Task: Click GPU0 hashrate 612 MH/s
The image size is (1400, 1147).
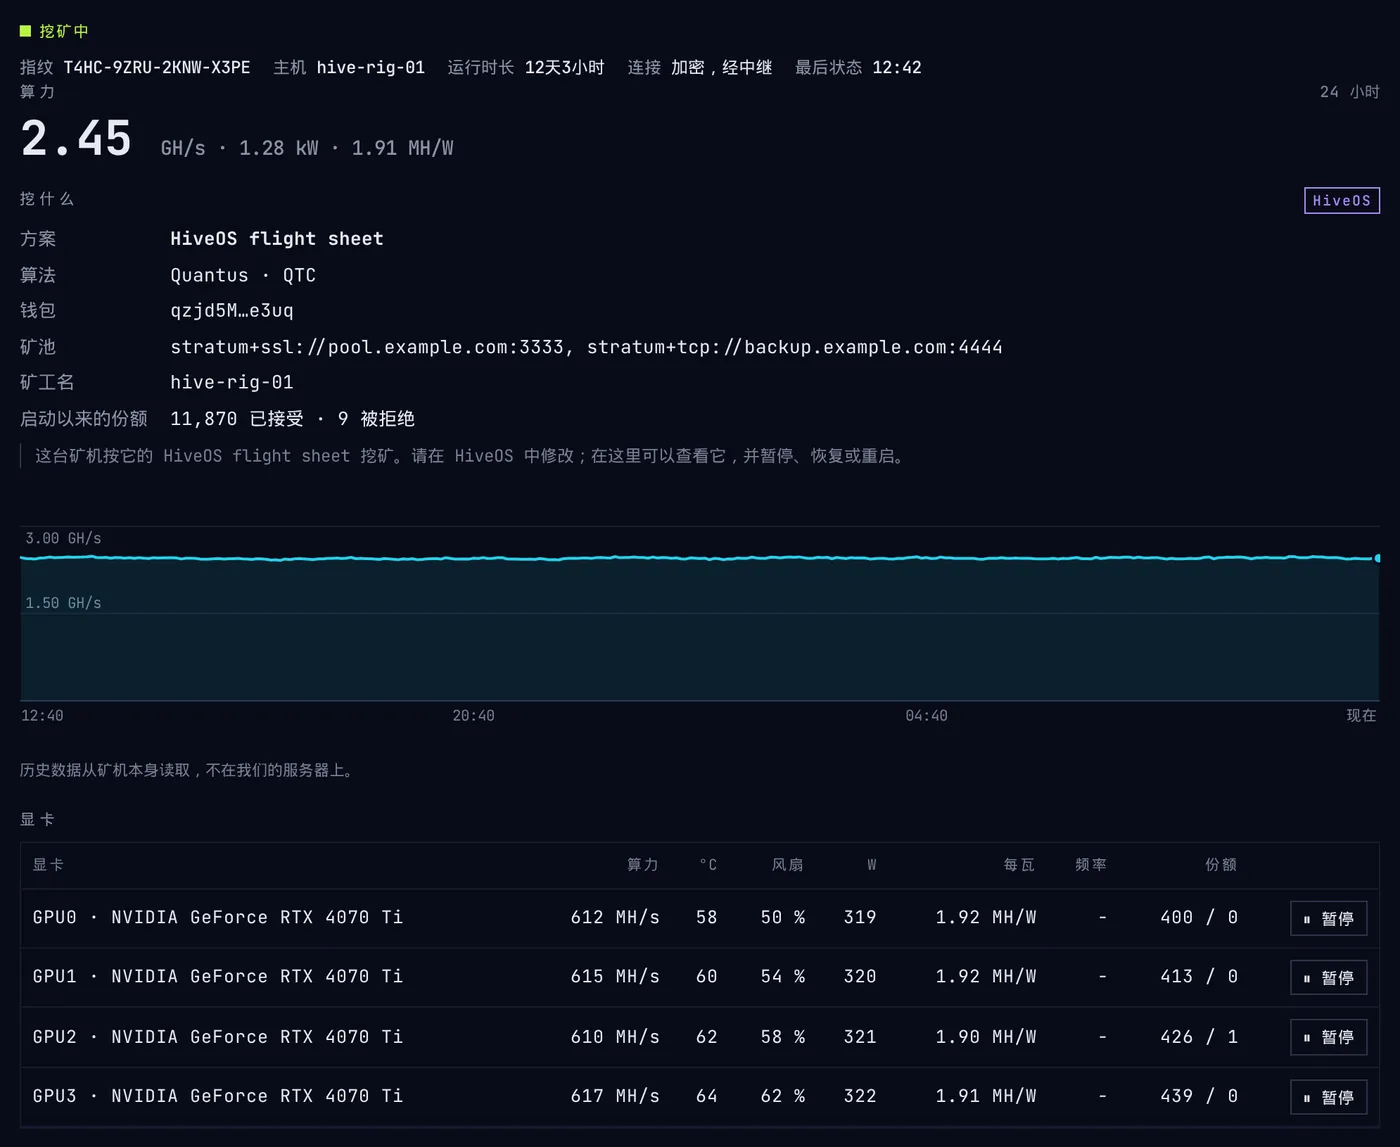Action: click(615, 918)
